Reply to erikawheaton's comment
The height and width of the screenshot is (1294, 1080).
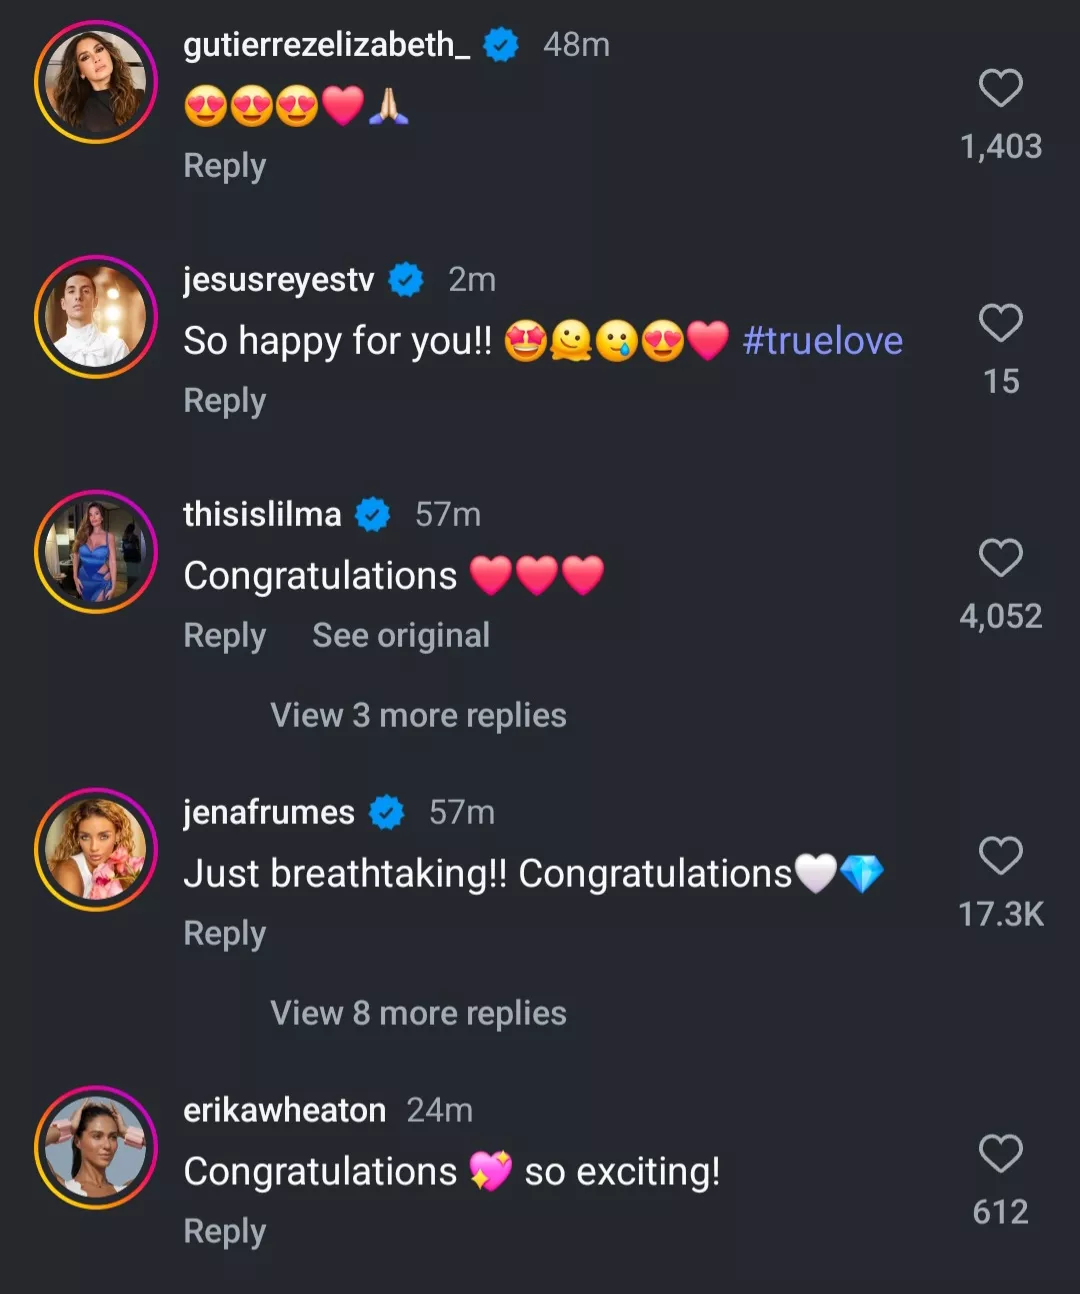(225, 1232)
